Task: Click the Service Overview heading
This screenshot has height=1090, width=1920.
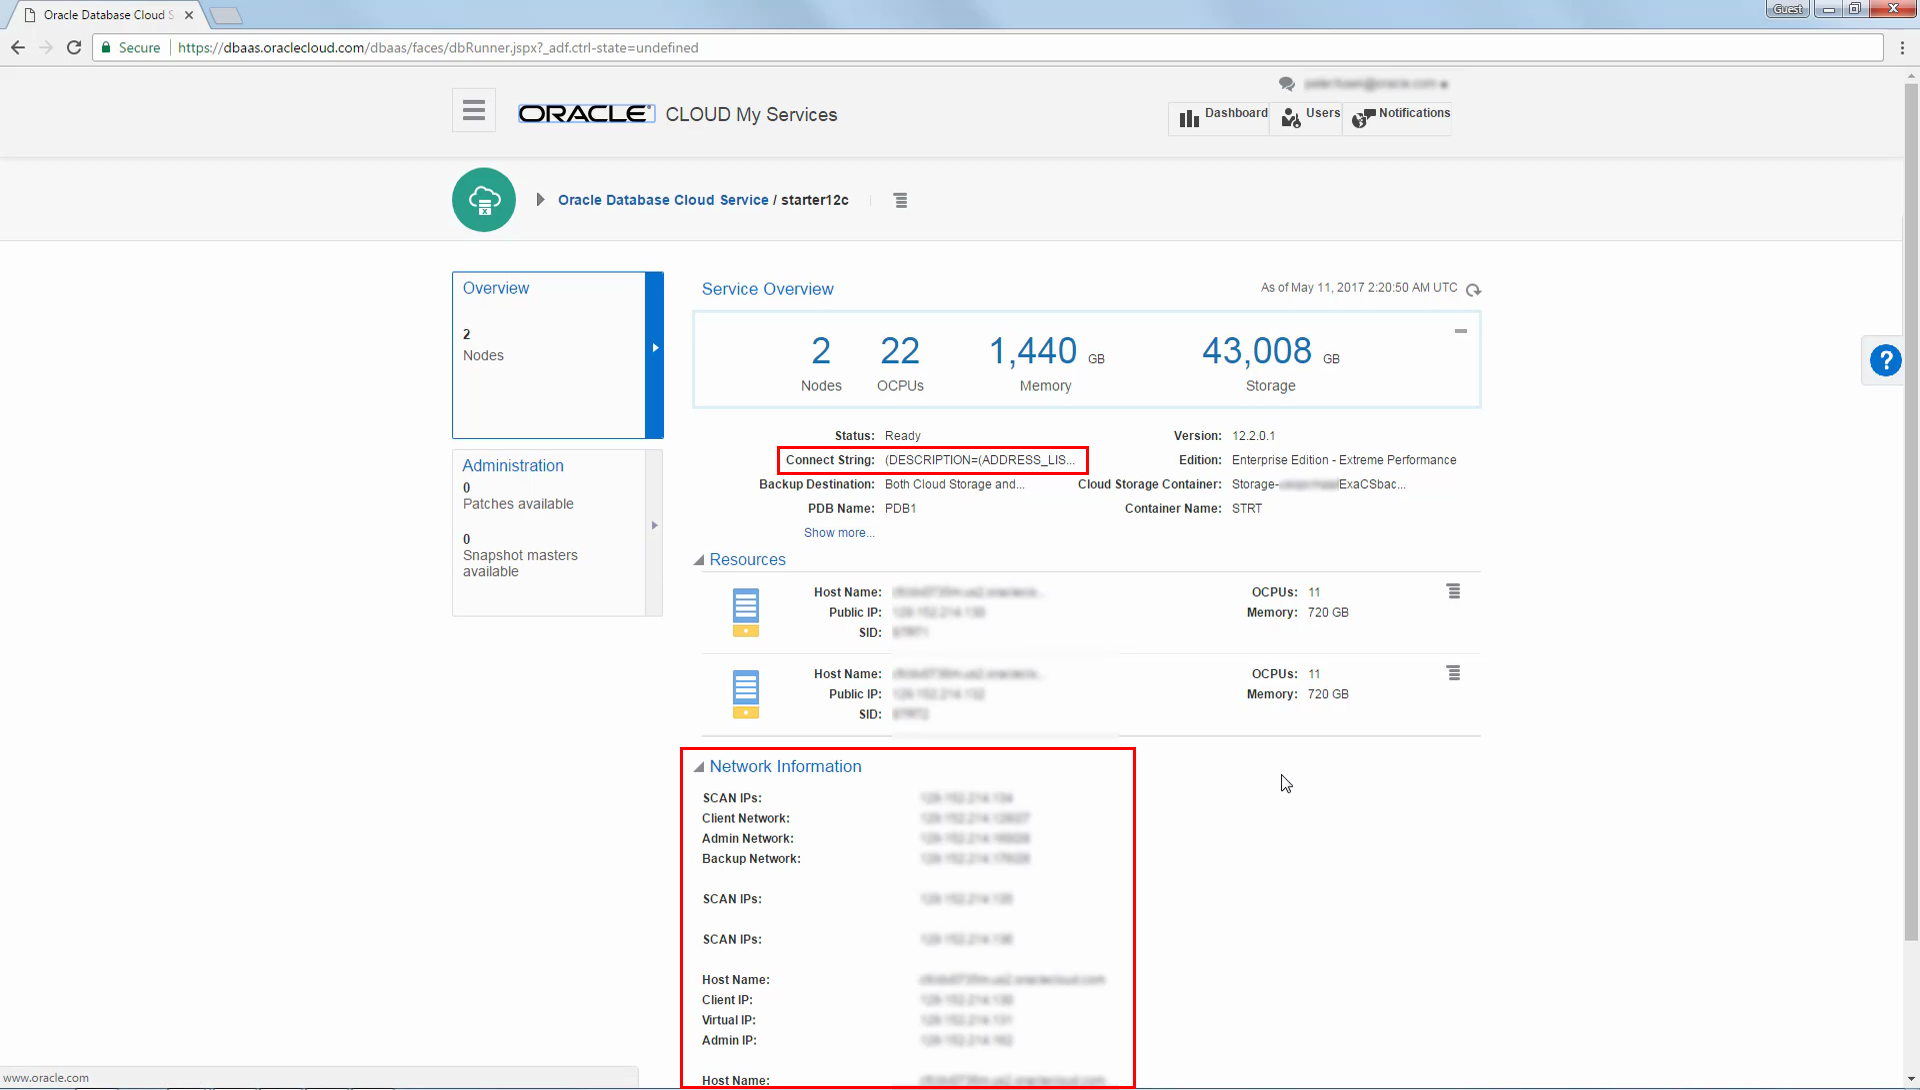Action: tap(767, 289)
